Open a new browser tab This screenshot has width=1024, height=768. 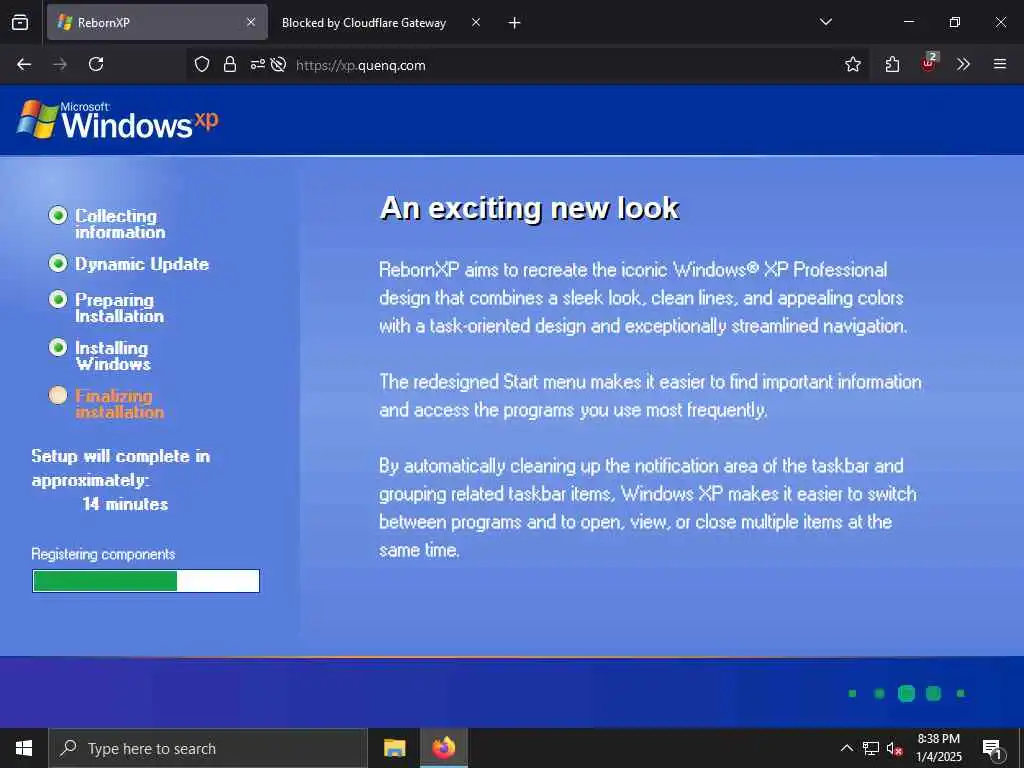(515, 23)
